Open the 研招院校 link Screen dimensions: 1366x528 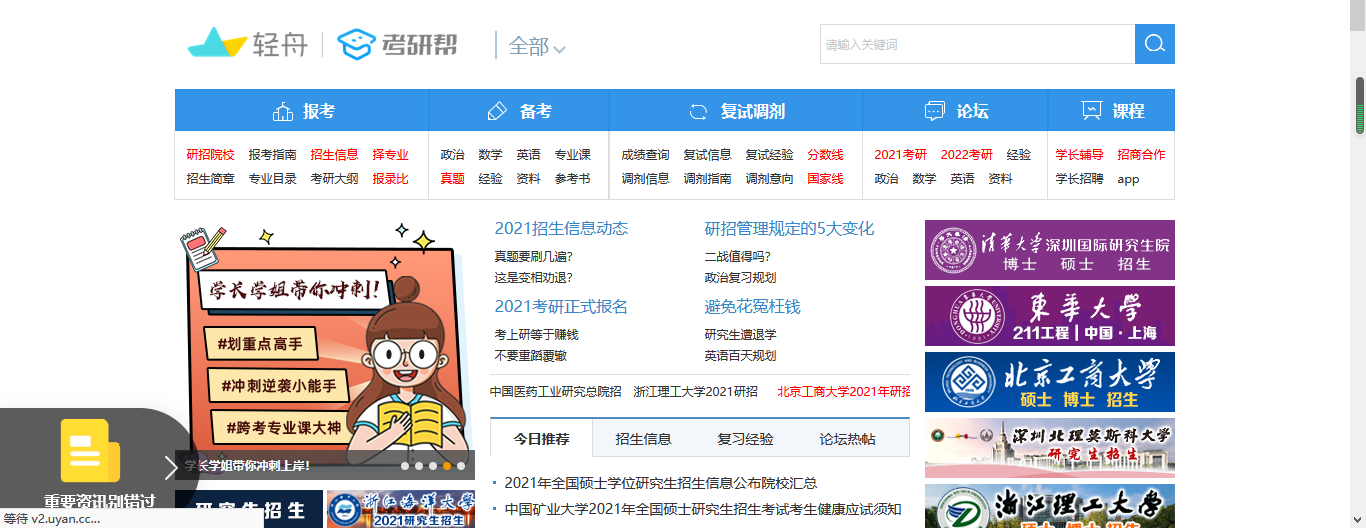(210, 155)
